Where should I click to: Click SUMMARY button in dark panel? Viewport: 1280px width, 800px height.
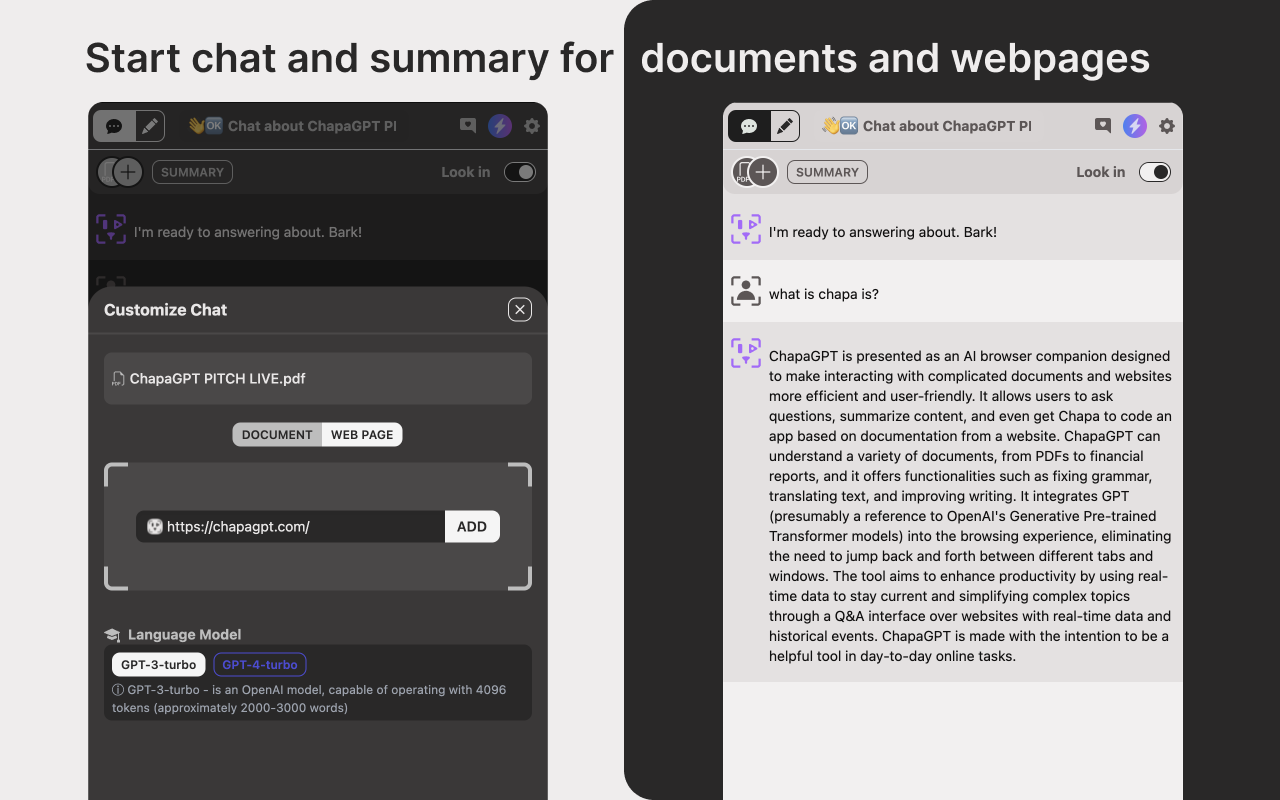point(192,172)
